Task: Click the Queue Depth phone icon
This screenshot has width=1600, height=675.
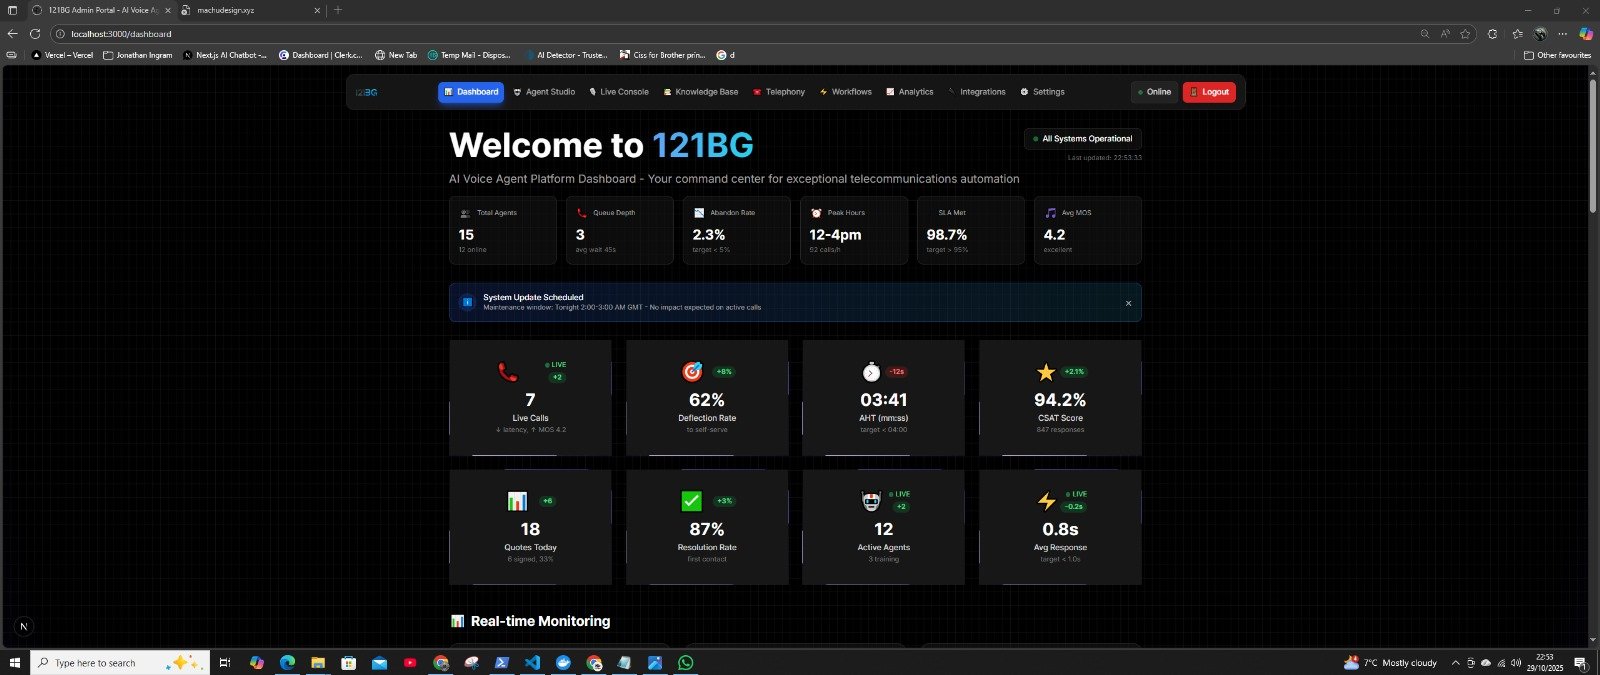Action: (582, 213)
